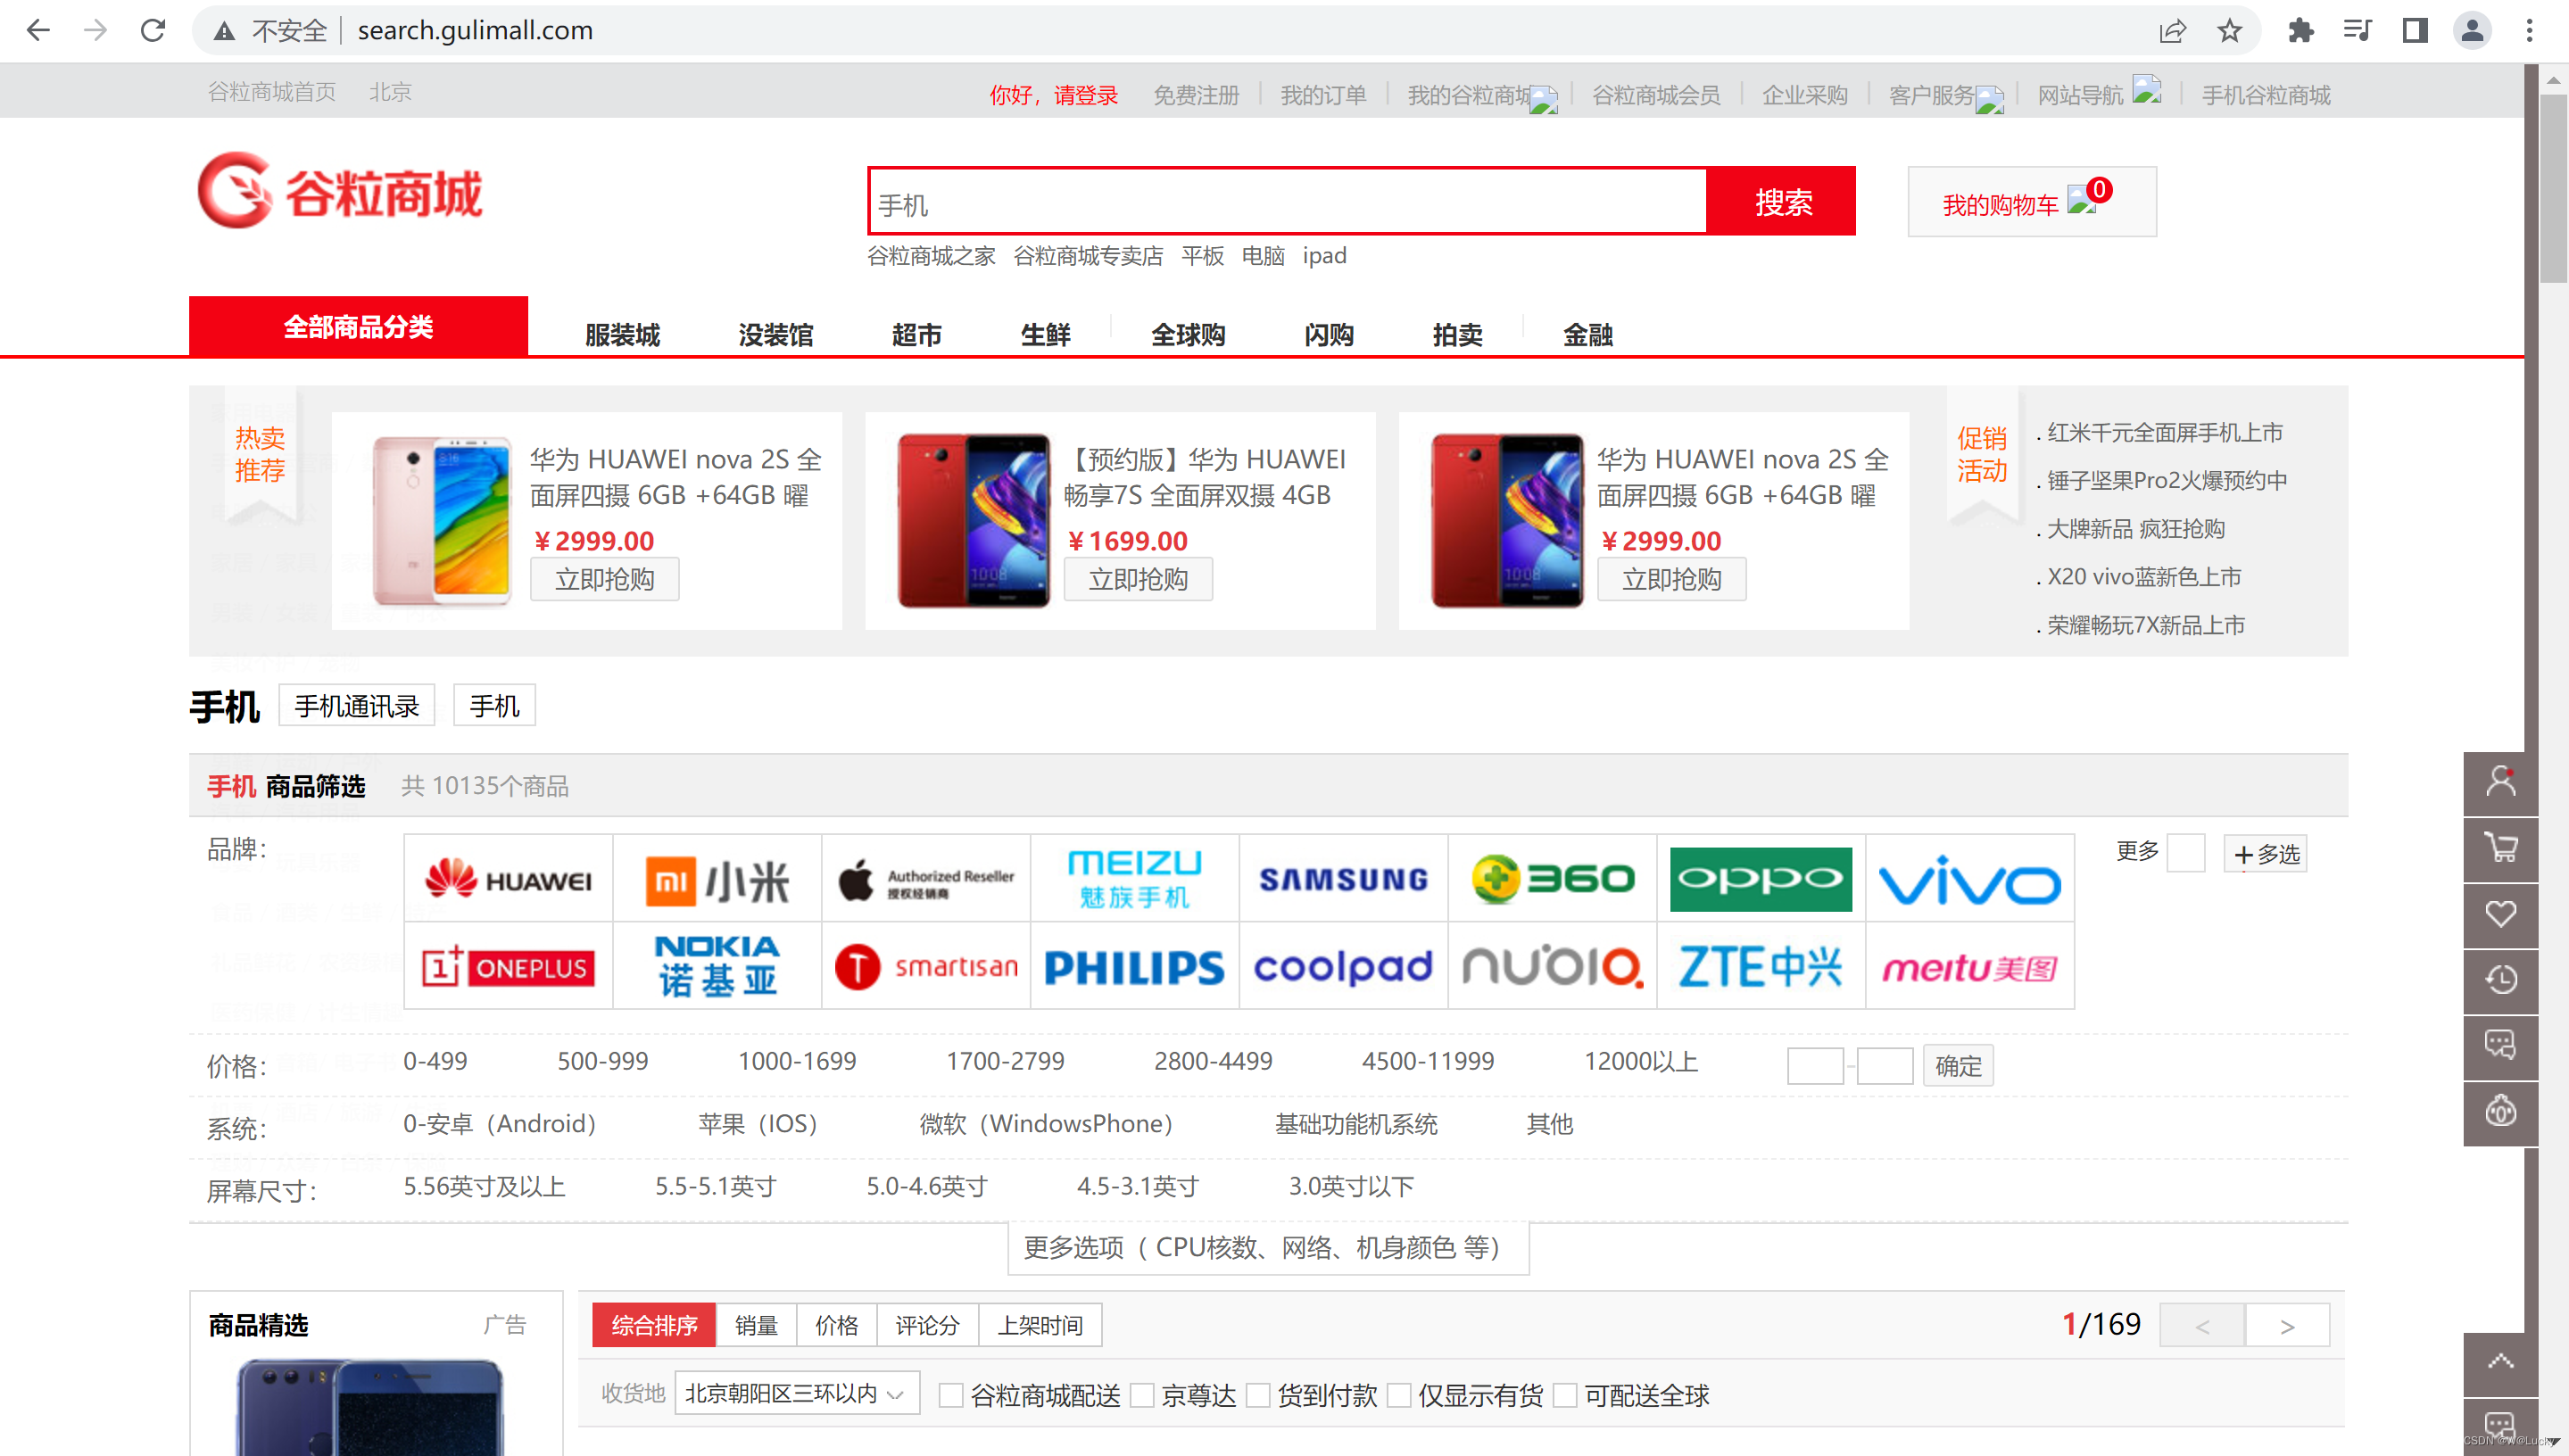
Task: Tick the 仅显示有货 checkbox
Action: coord(1399,1395)
